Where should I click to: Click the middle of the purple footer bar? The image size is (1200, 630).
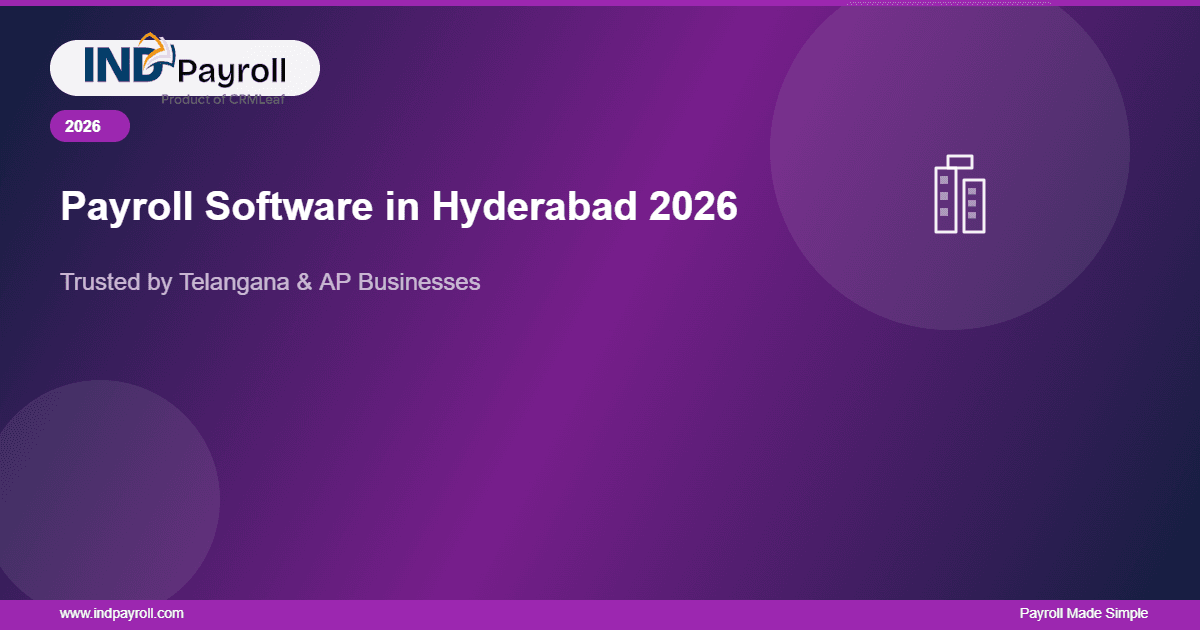600,614
